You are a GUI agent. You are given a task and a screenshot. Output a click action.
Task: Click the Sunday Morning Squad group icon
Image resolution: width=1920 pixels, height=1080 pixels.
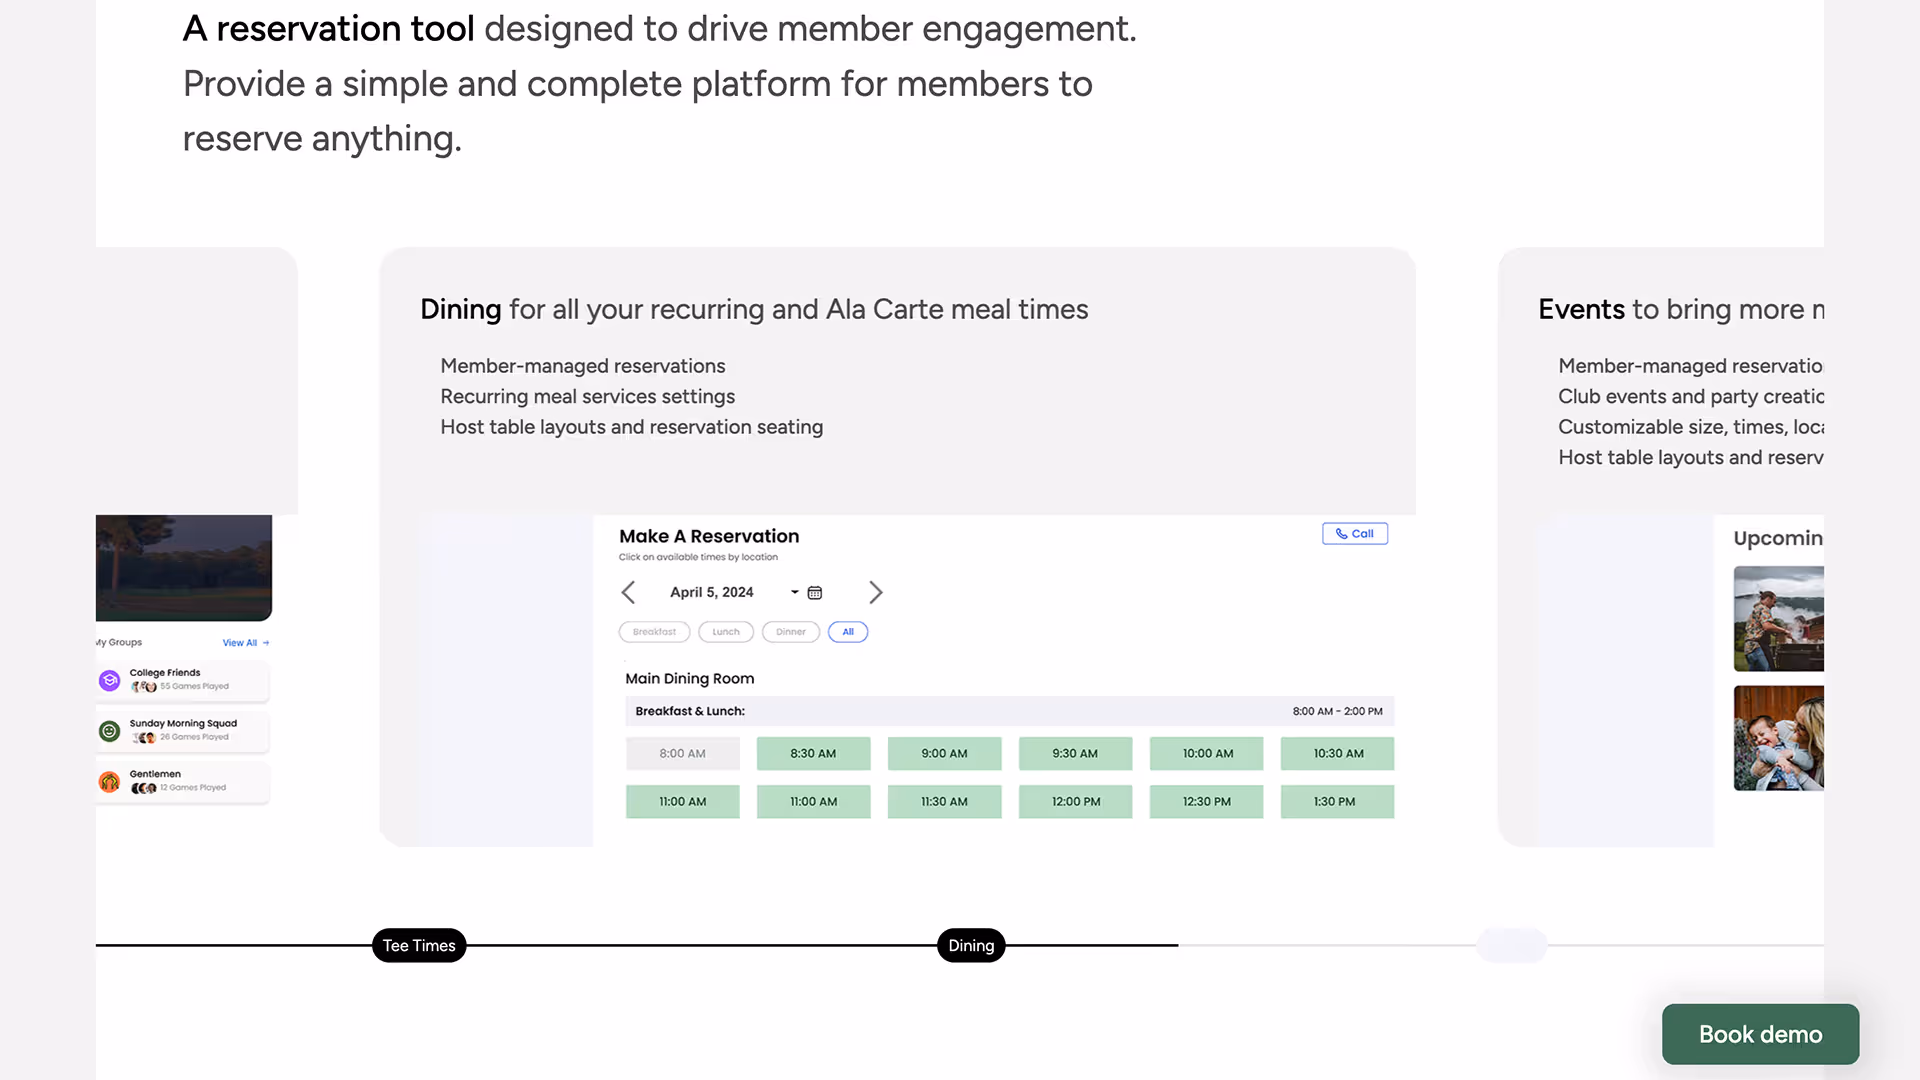click(110, 731)
